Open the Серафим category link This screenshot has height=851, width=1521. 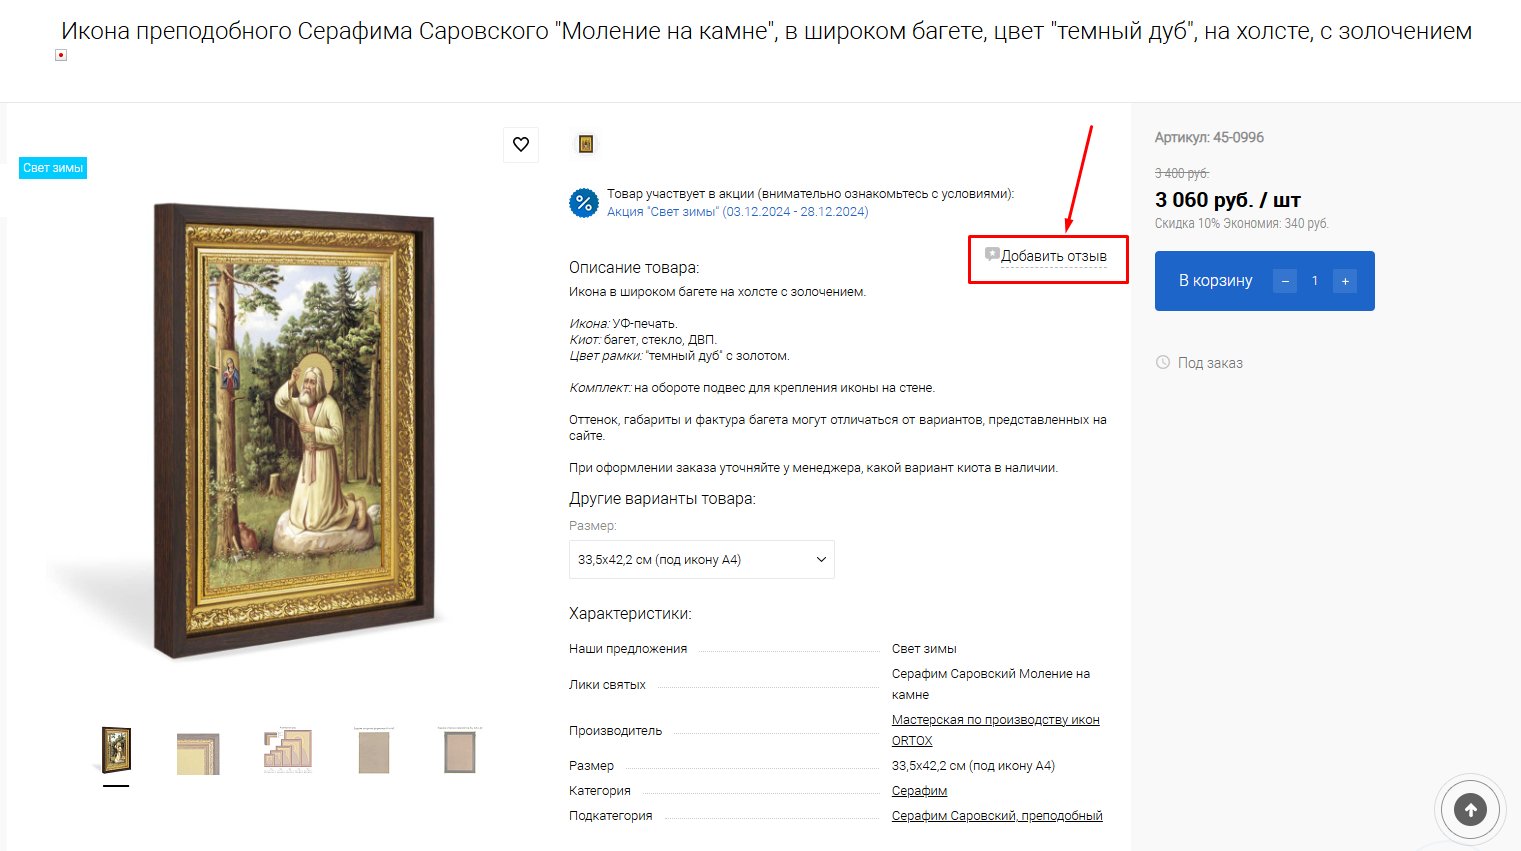pos(919,791)
